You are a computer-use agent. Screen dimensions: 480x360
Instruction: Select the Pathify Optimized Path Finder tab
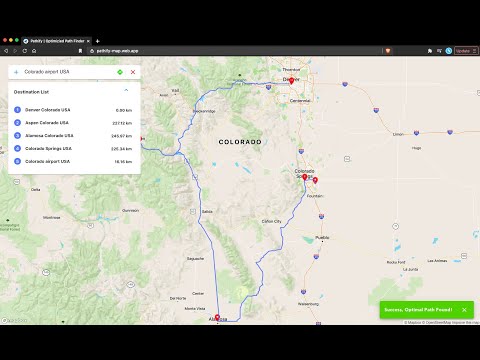pos(56,41)
